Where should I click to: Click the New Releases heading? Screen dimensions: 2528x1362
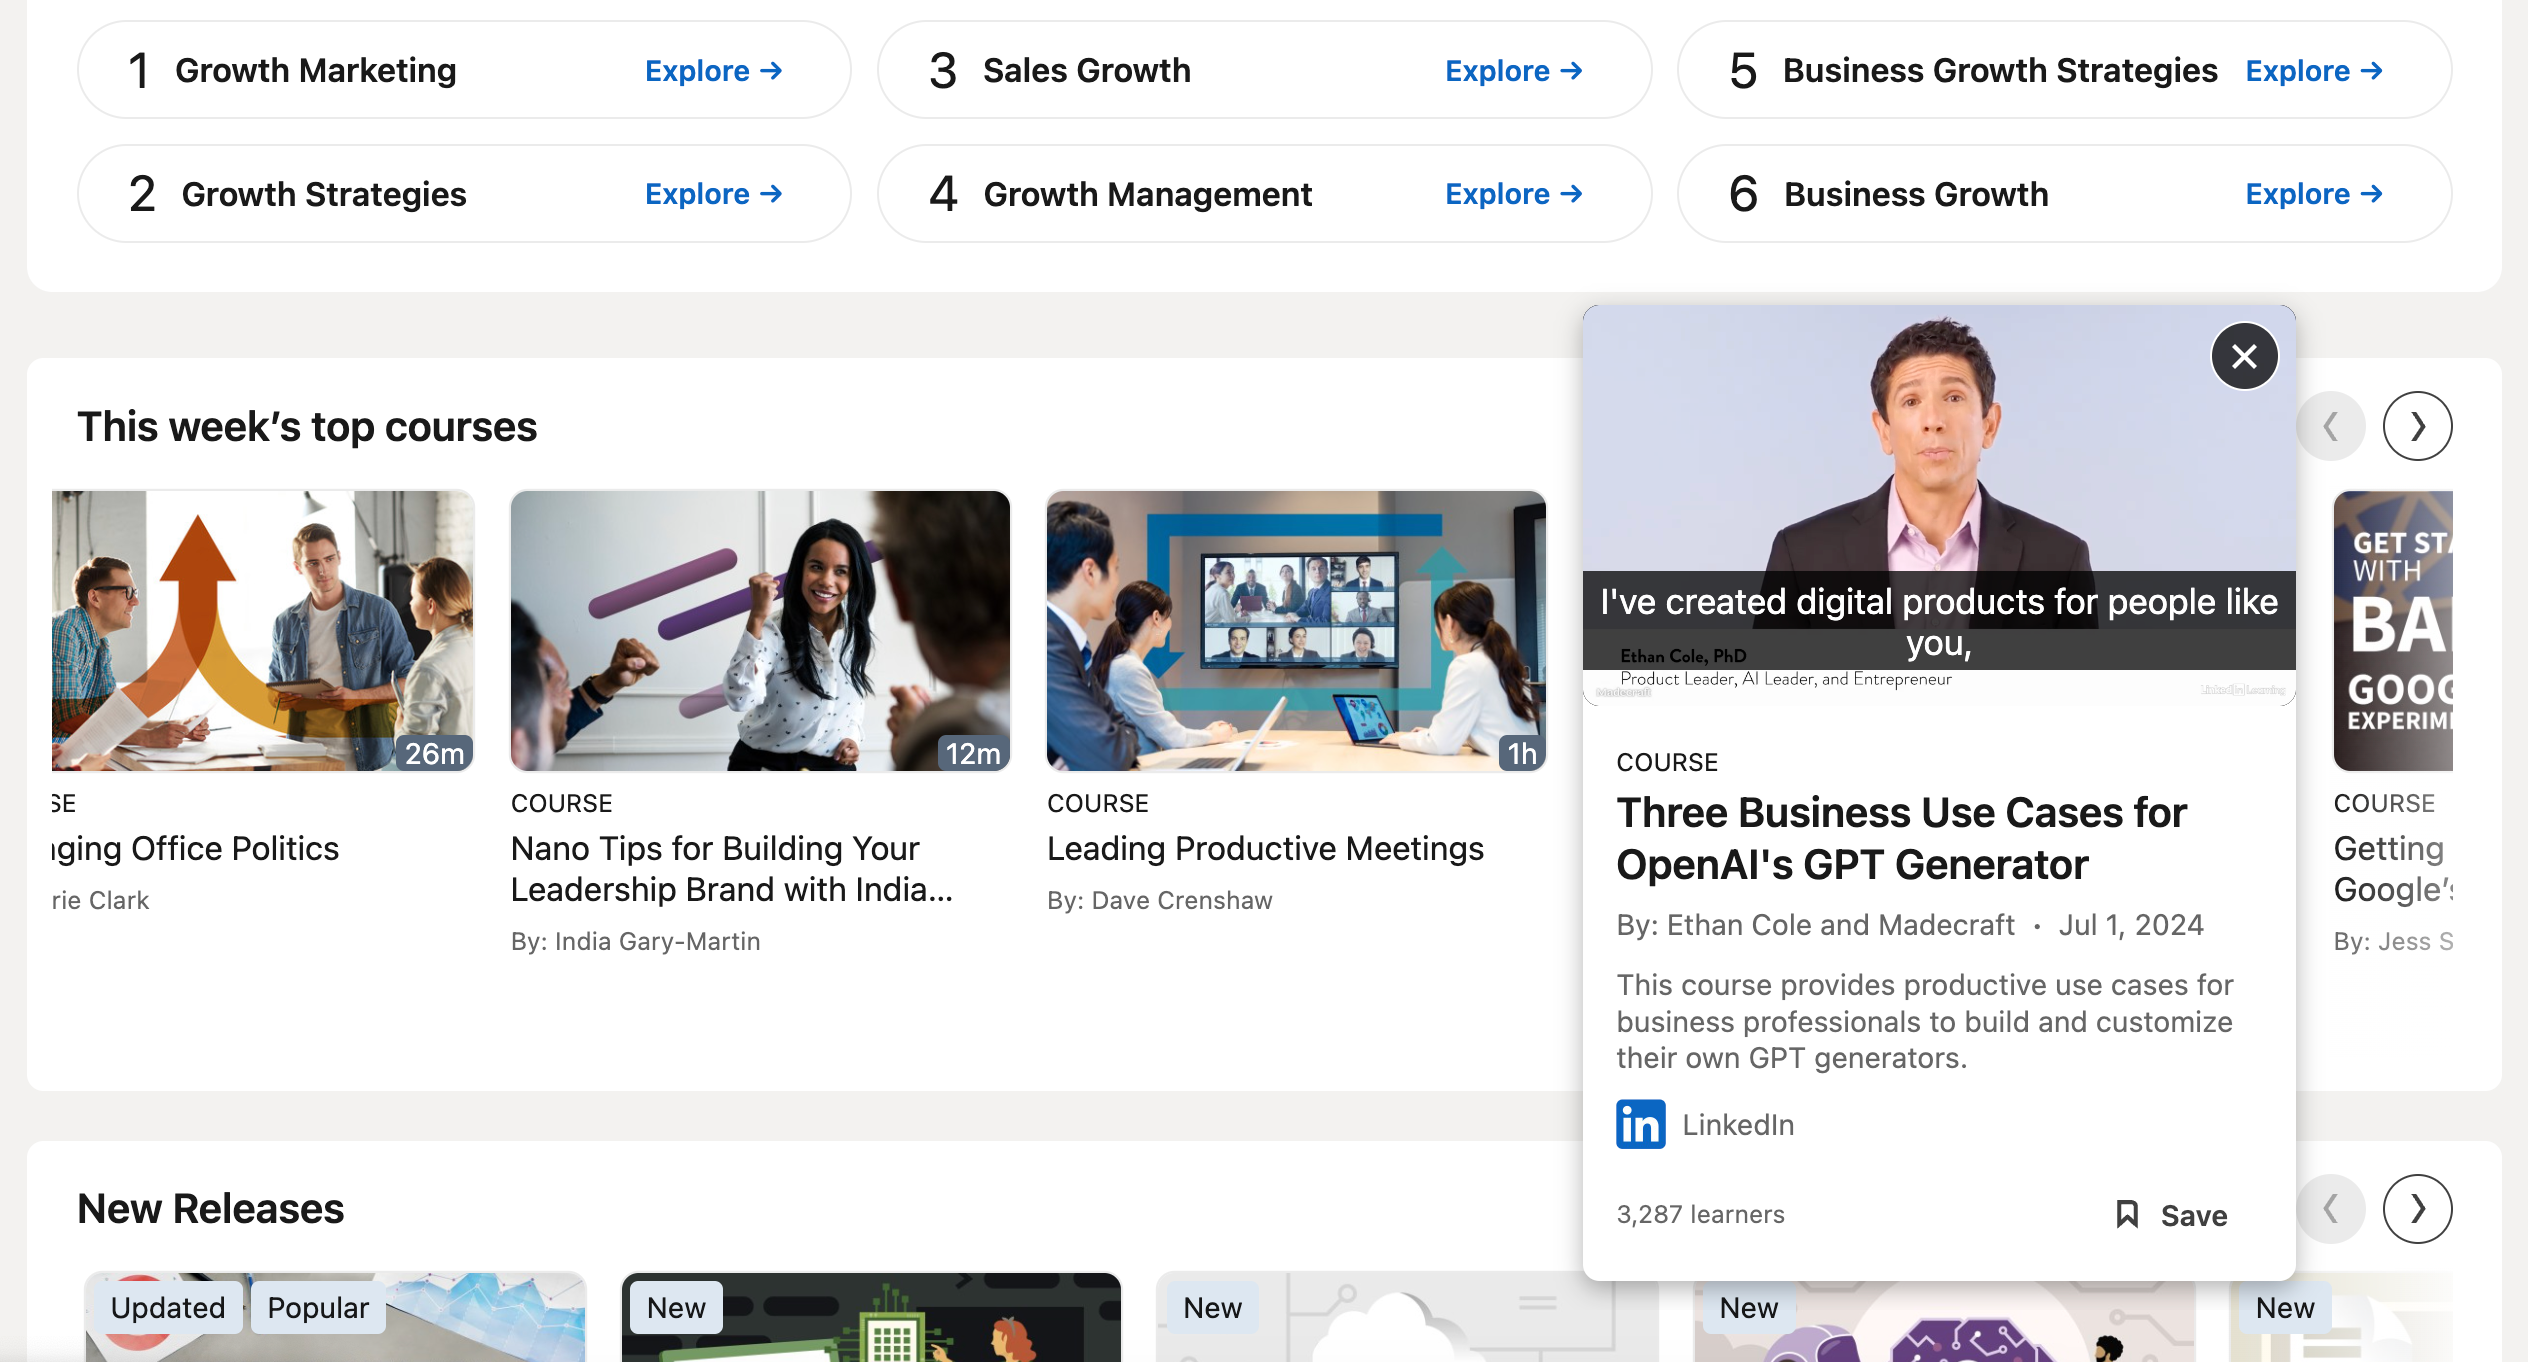(x=211, y=1209)
